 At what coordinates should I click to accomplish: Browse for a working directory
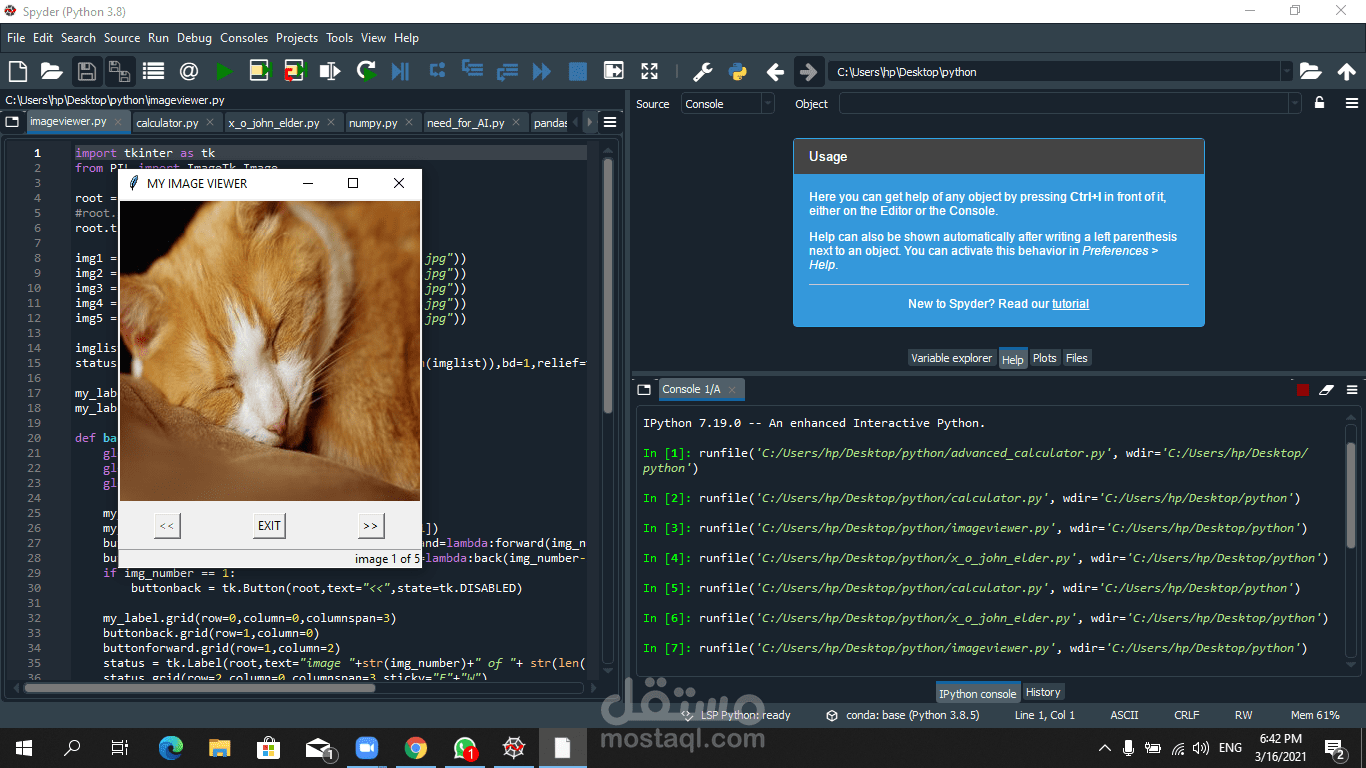1310,71
